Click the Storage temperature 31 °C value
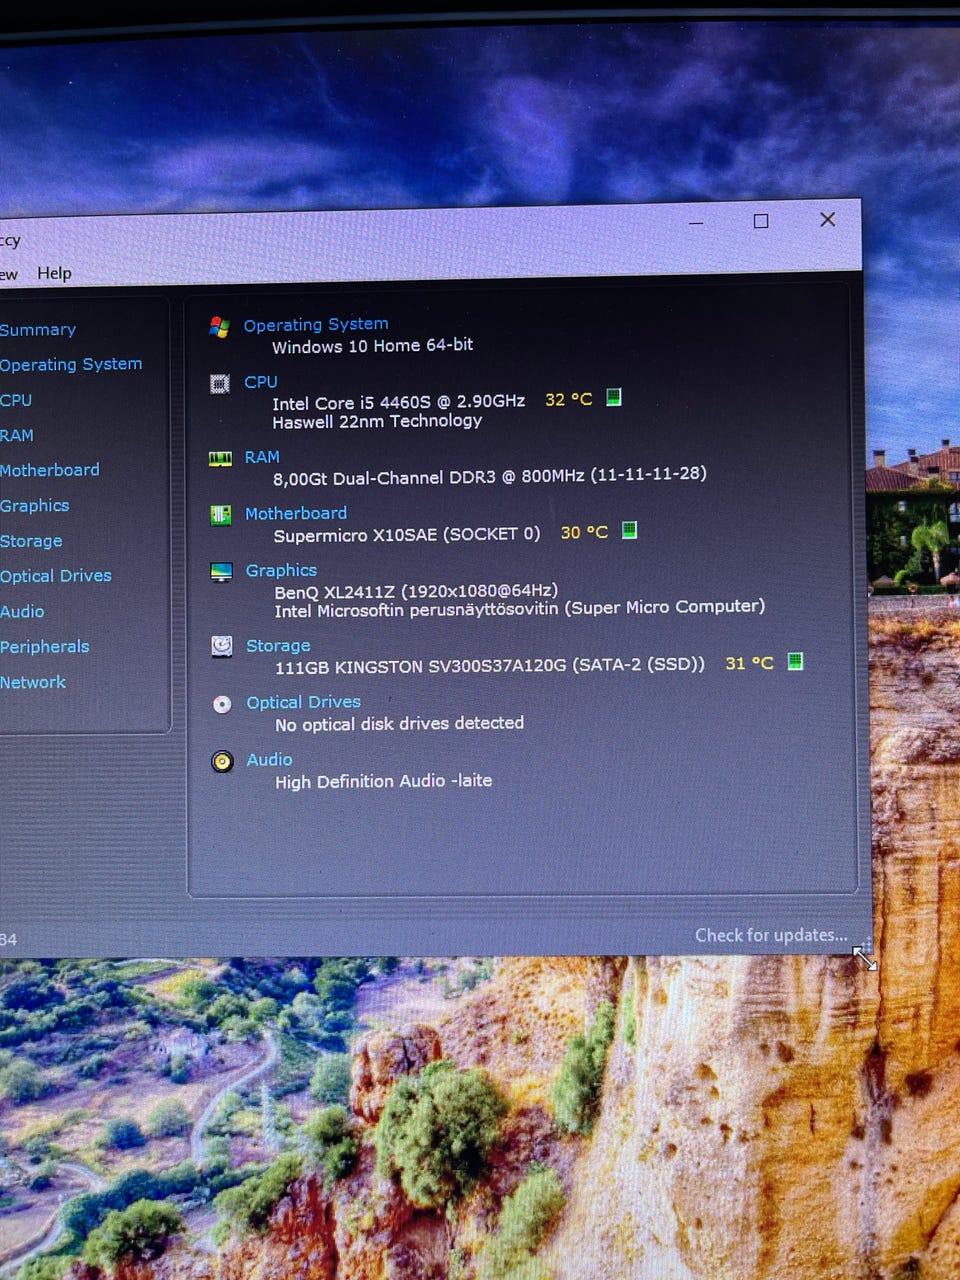 [x=750, y=663]
